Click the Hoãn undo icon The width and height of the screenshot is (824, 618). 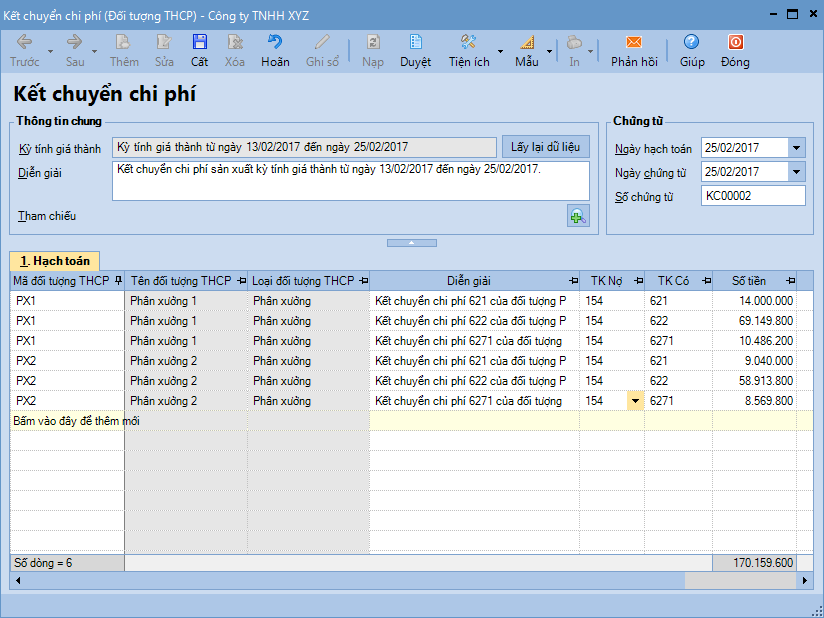coord(275,43)
